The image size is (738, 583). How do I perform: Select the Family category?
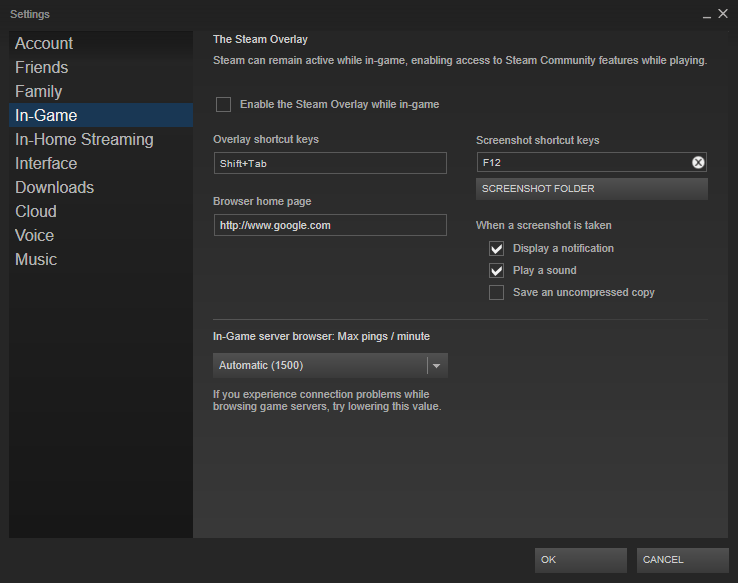pyautogui.click(x=101, y=91)
